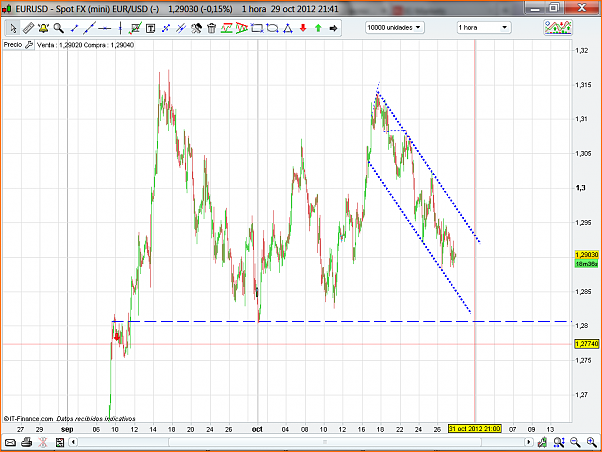
Task: Select the parallel channel lines tool
Action: [x=181, y=28]
